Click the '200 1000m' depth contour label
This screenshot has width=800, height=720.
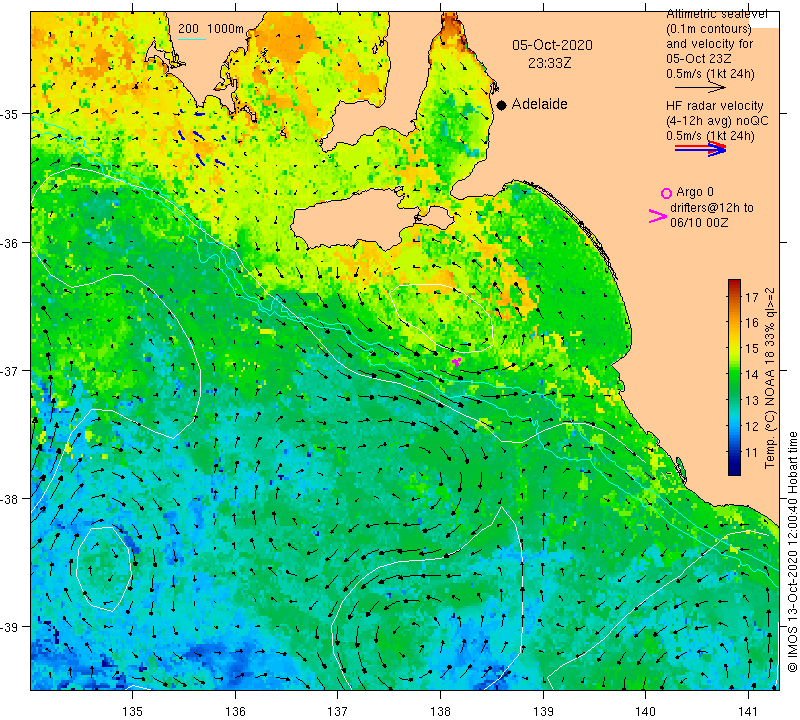point(211,29)
